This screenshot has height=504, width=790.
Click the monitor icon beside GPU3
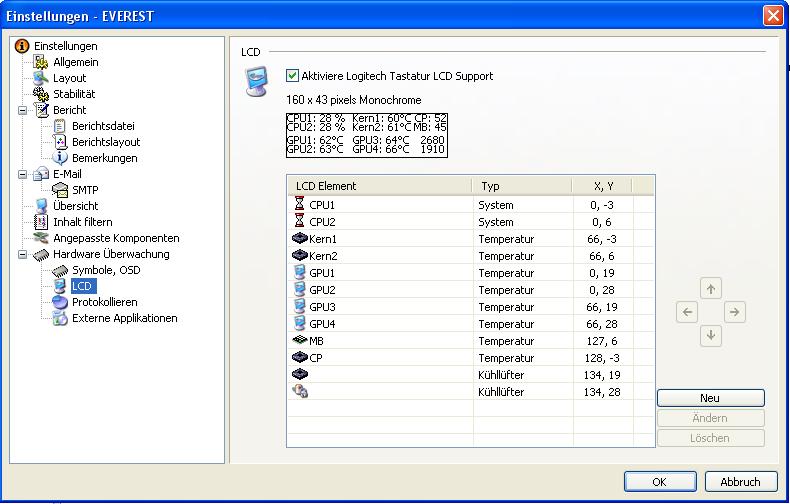[299, 306]
